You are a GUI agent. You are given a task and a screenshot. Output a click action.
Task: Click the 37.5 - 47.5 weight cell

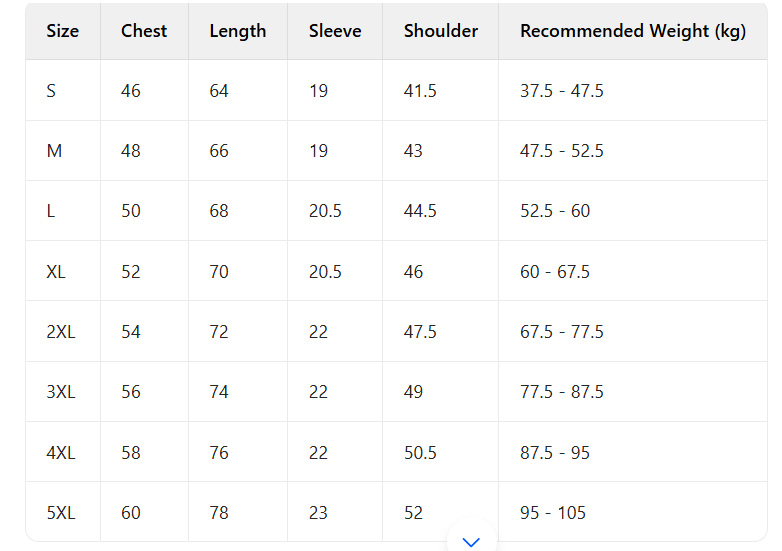[562, 91]
